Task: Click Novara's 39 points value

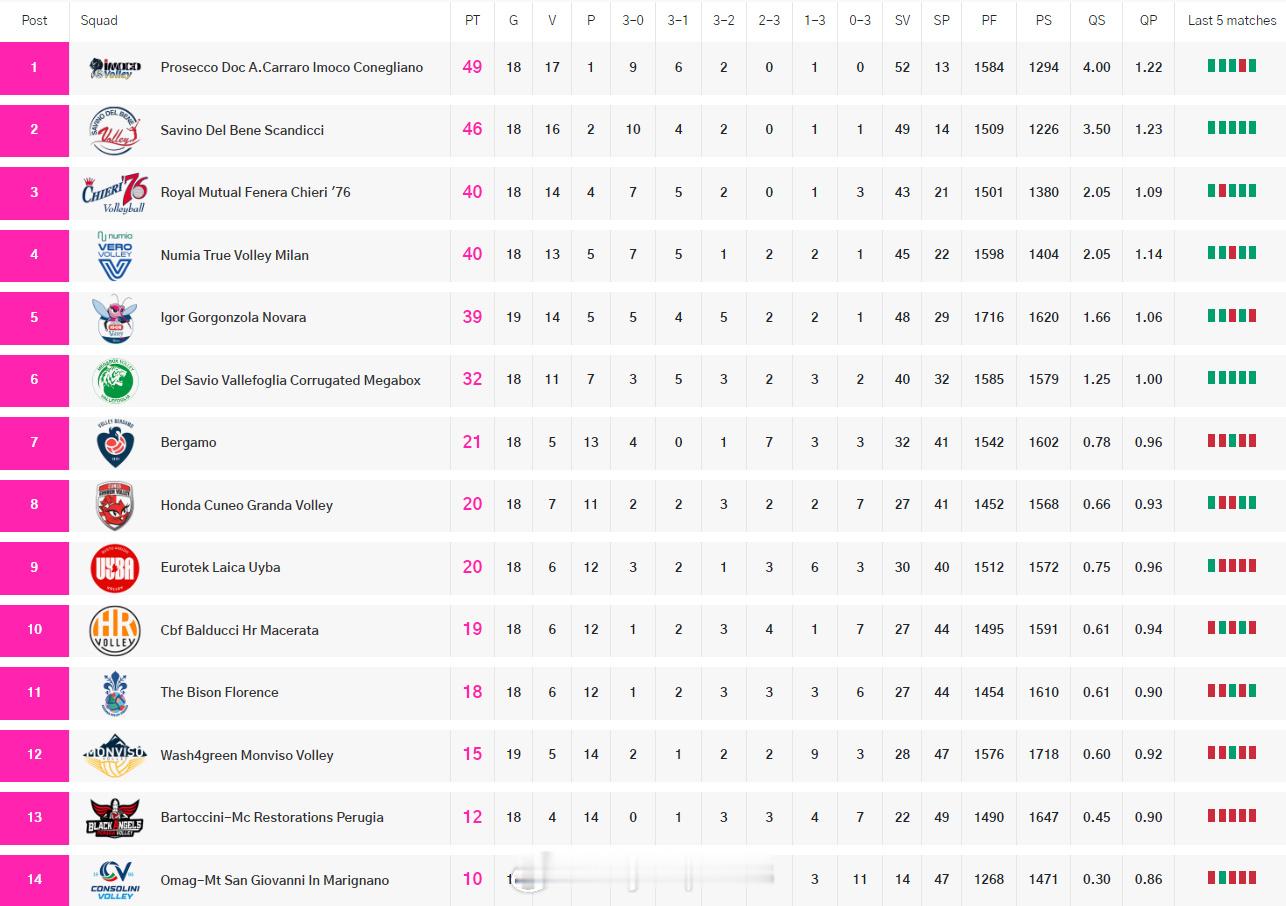Action: 473,317
